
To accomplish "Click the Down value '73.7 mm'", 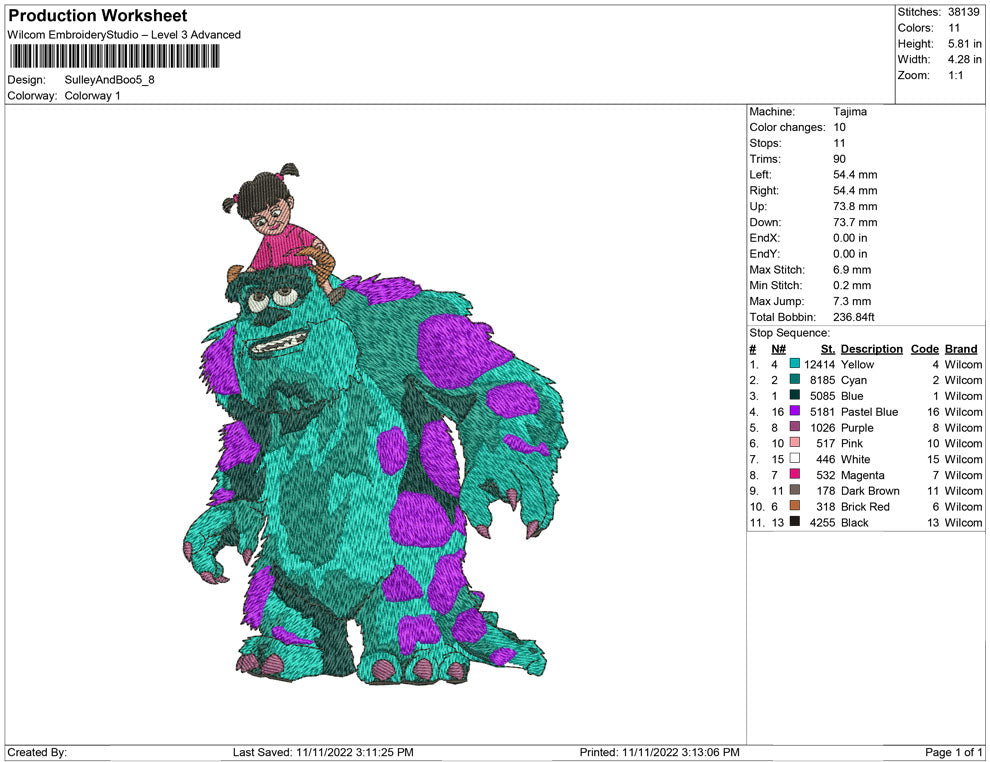I will 855,222.
